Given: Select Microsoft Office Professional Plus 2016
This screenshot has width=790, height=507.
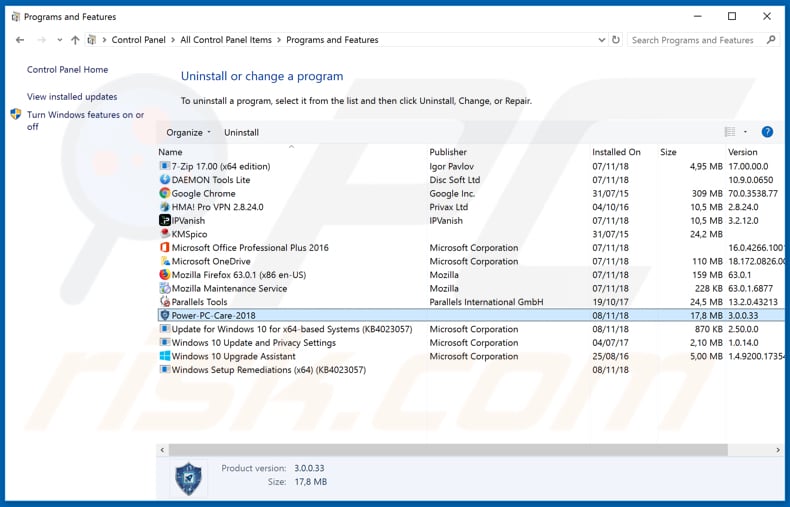Looking at the screenshot, I should 250,247.
